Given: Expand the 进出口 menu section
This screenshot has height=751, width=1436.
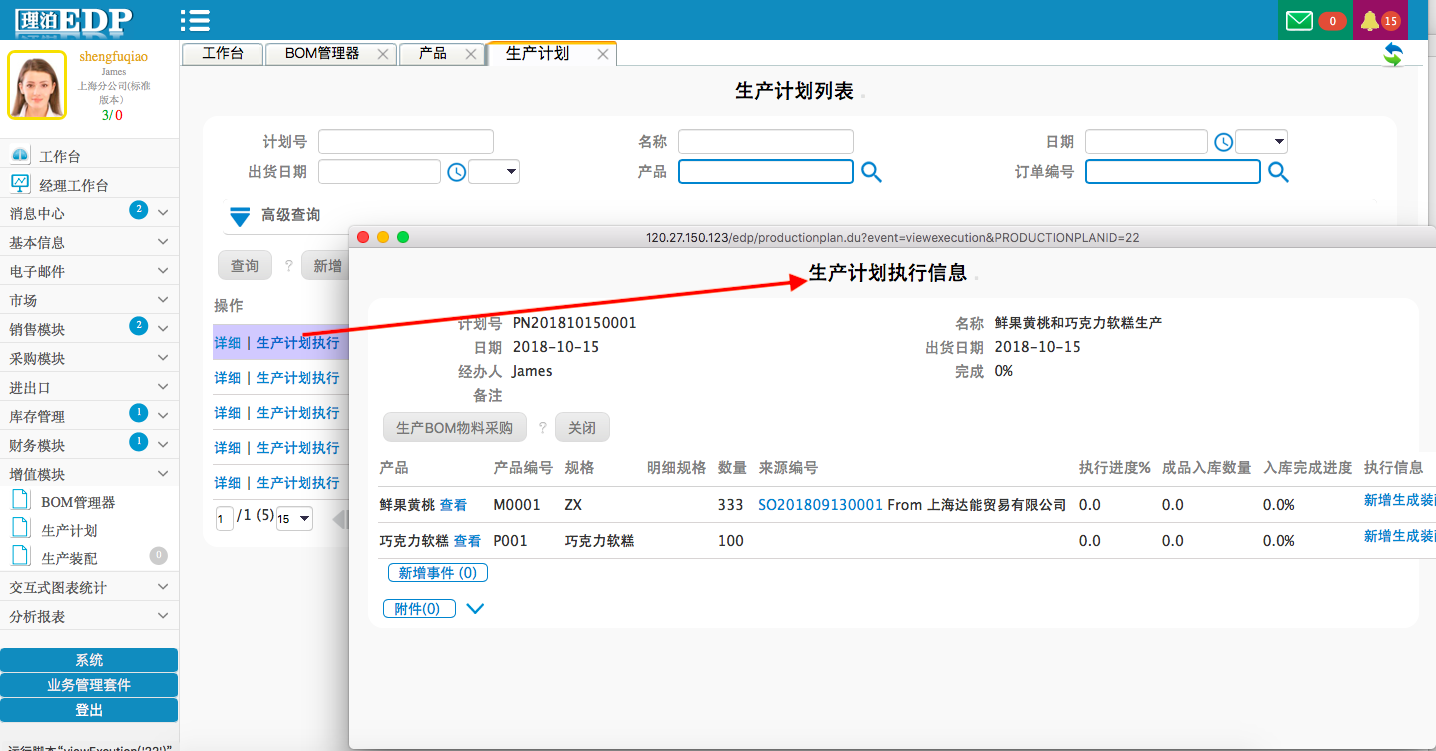Looking at the screenshot, I should coord(163,387).
